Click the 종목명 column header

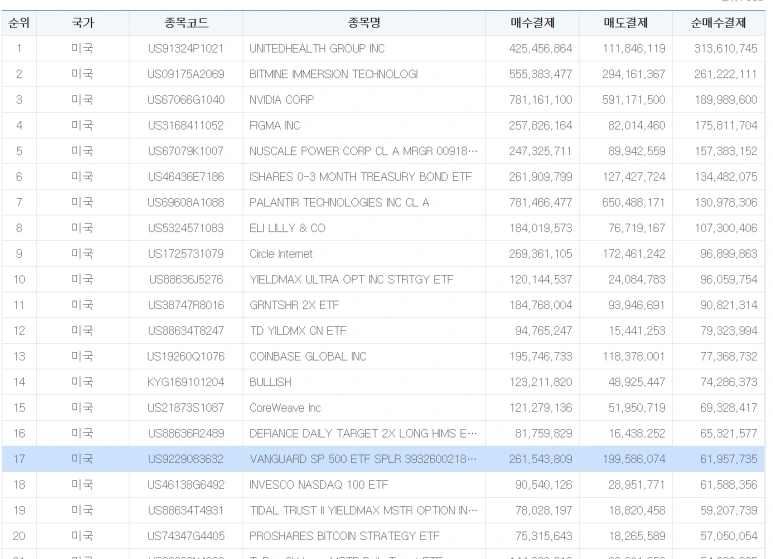(x=364, y=23)
